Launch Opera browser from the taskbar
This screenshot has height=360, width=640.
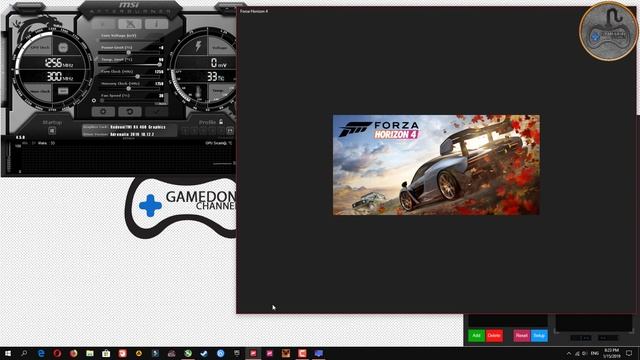tap(57, 353)
